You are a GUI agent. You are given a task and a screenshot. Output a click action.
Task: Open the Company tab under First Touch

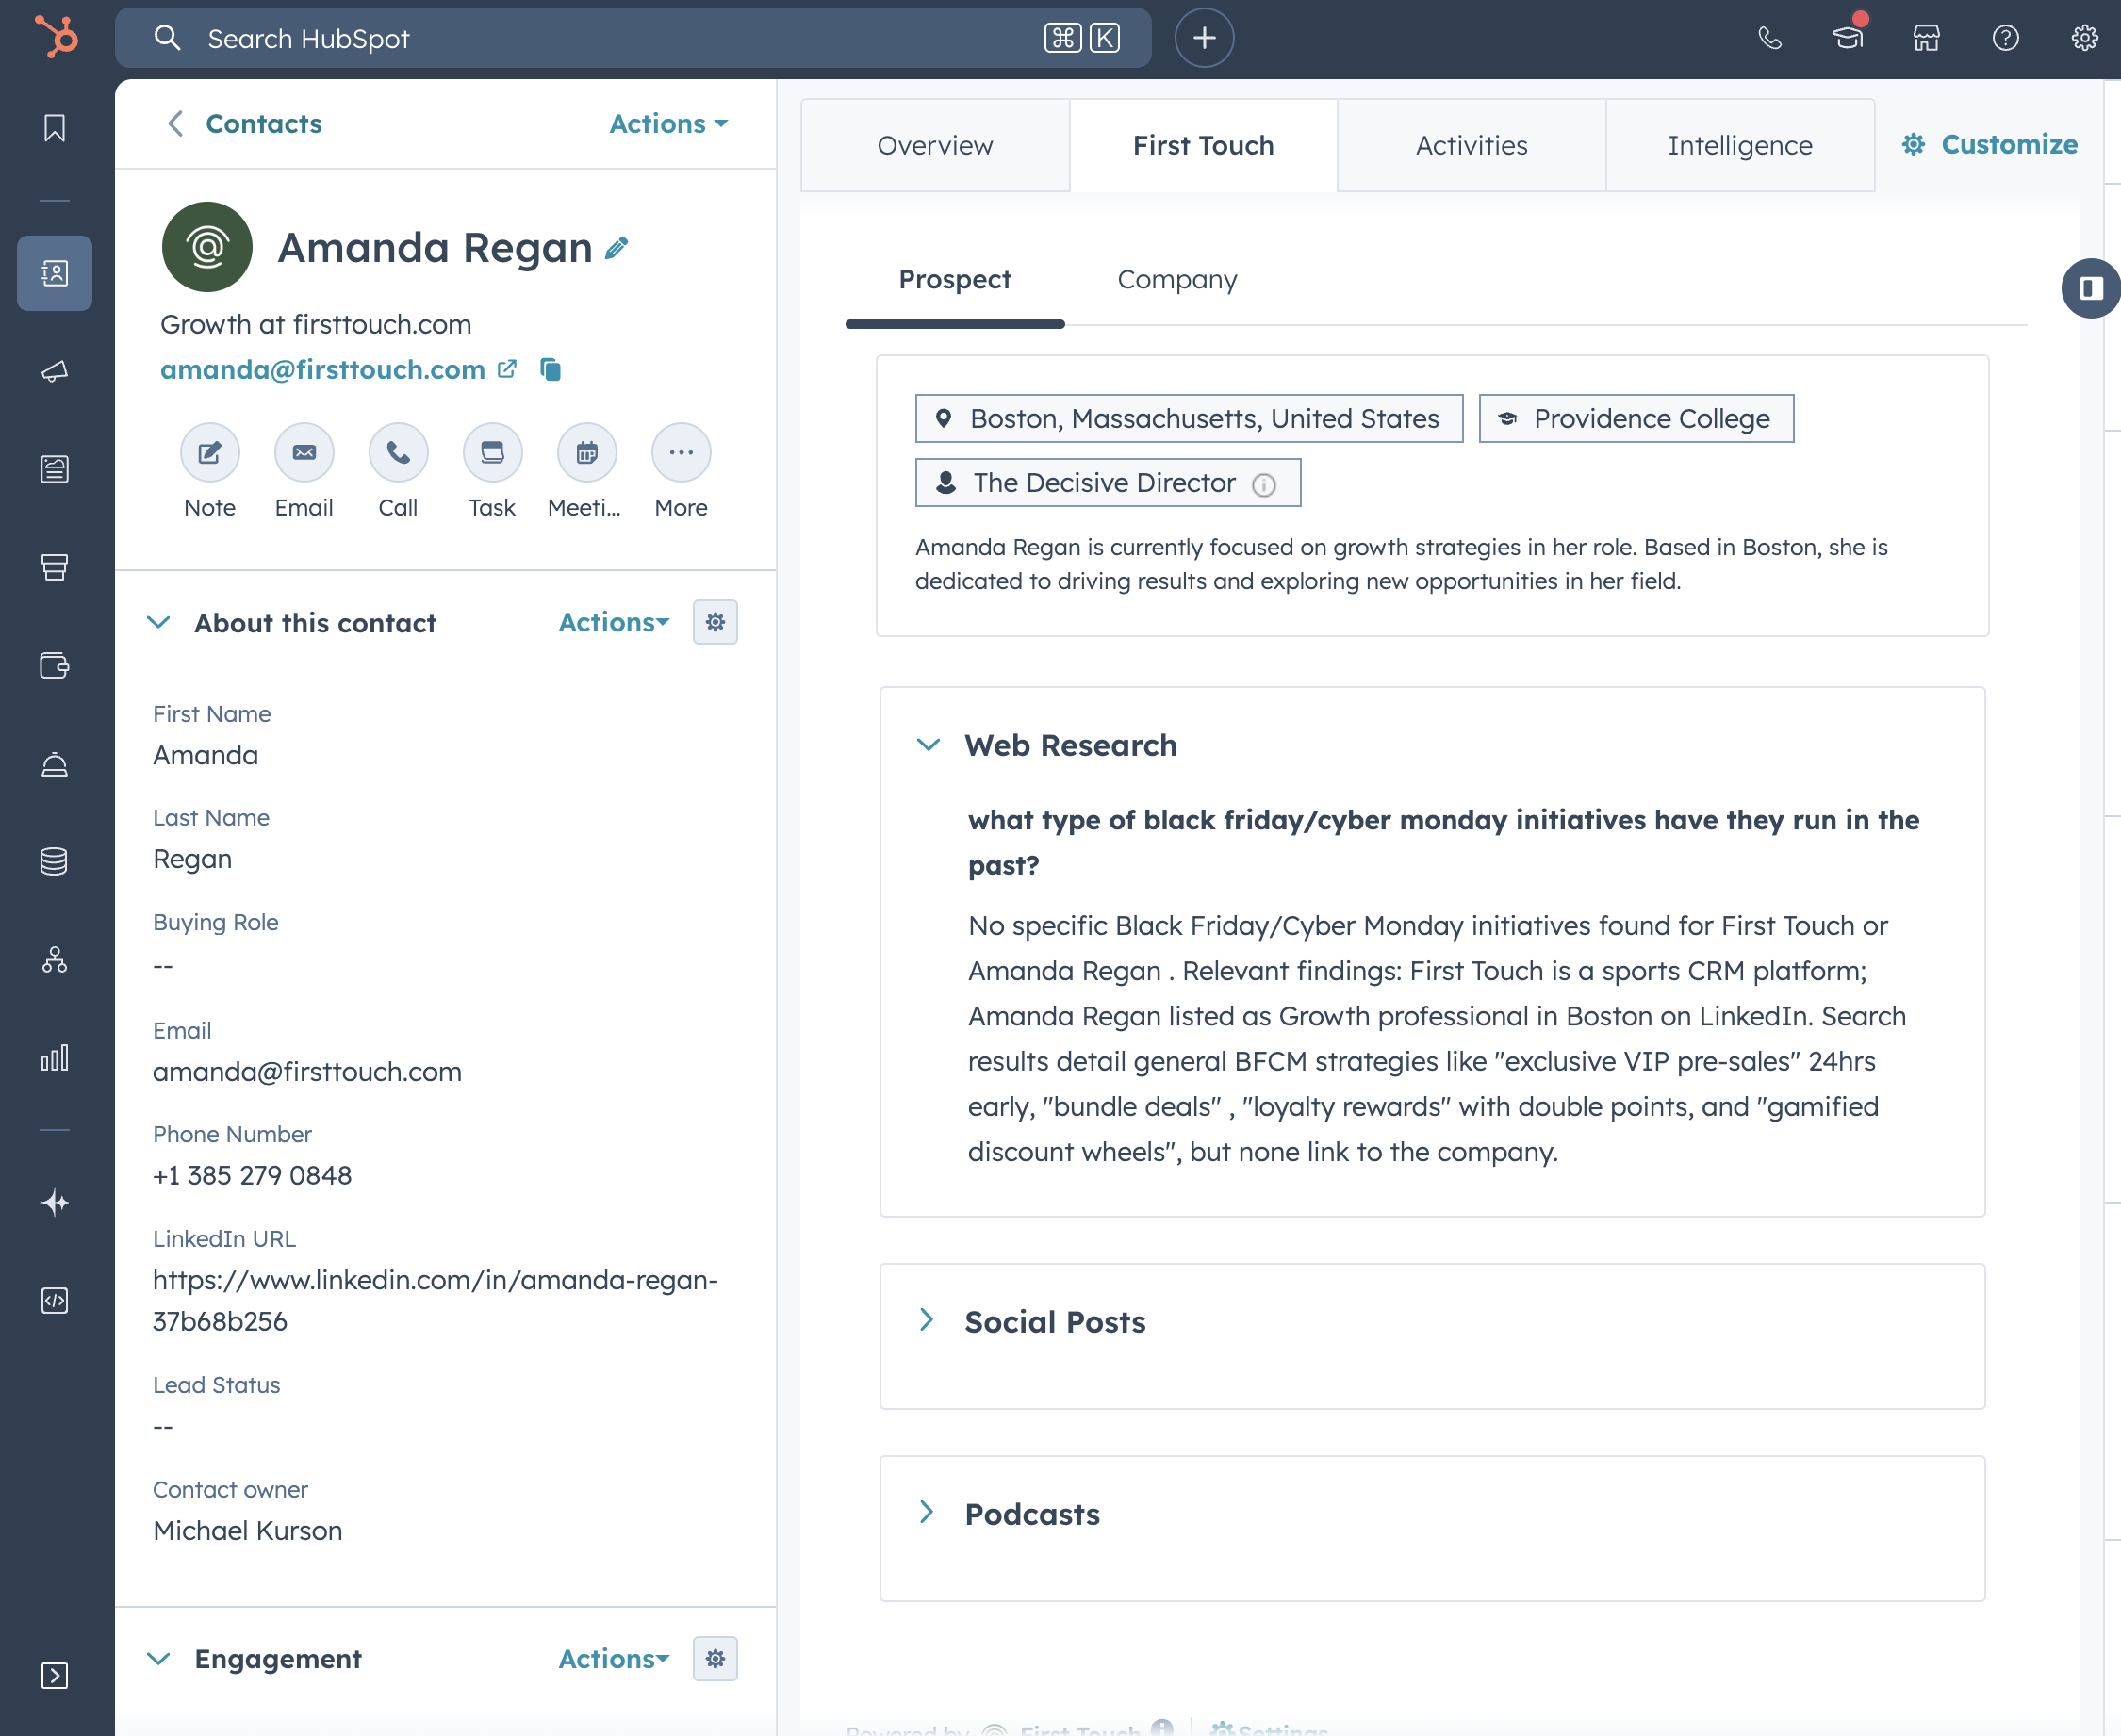(1177, 280)
